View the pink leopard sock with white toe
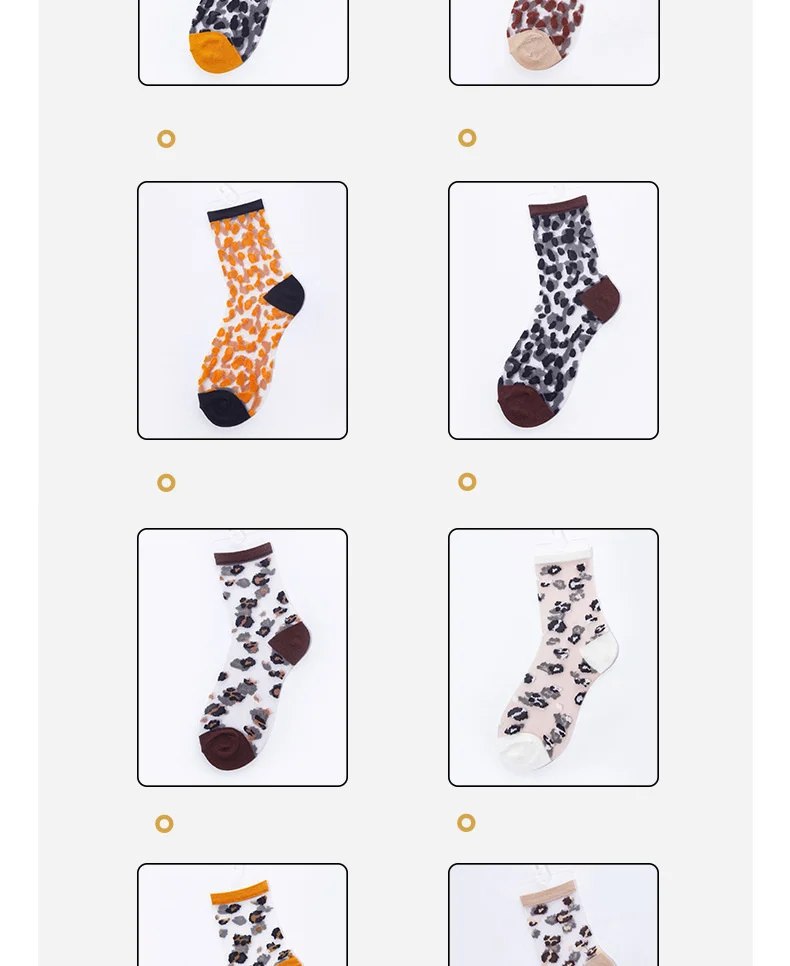790x966 pixels. (553, 657)
